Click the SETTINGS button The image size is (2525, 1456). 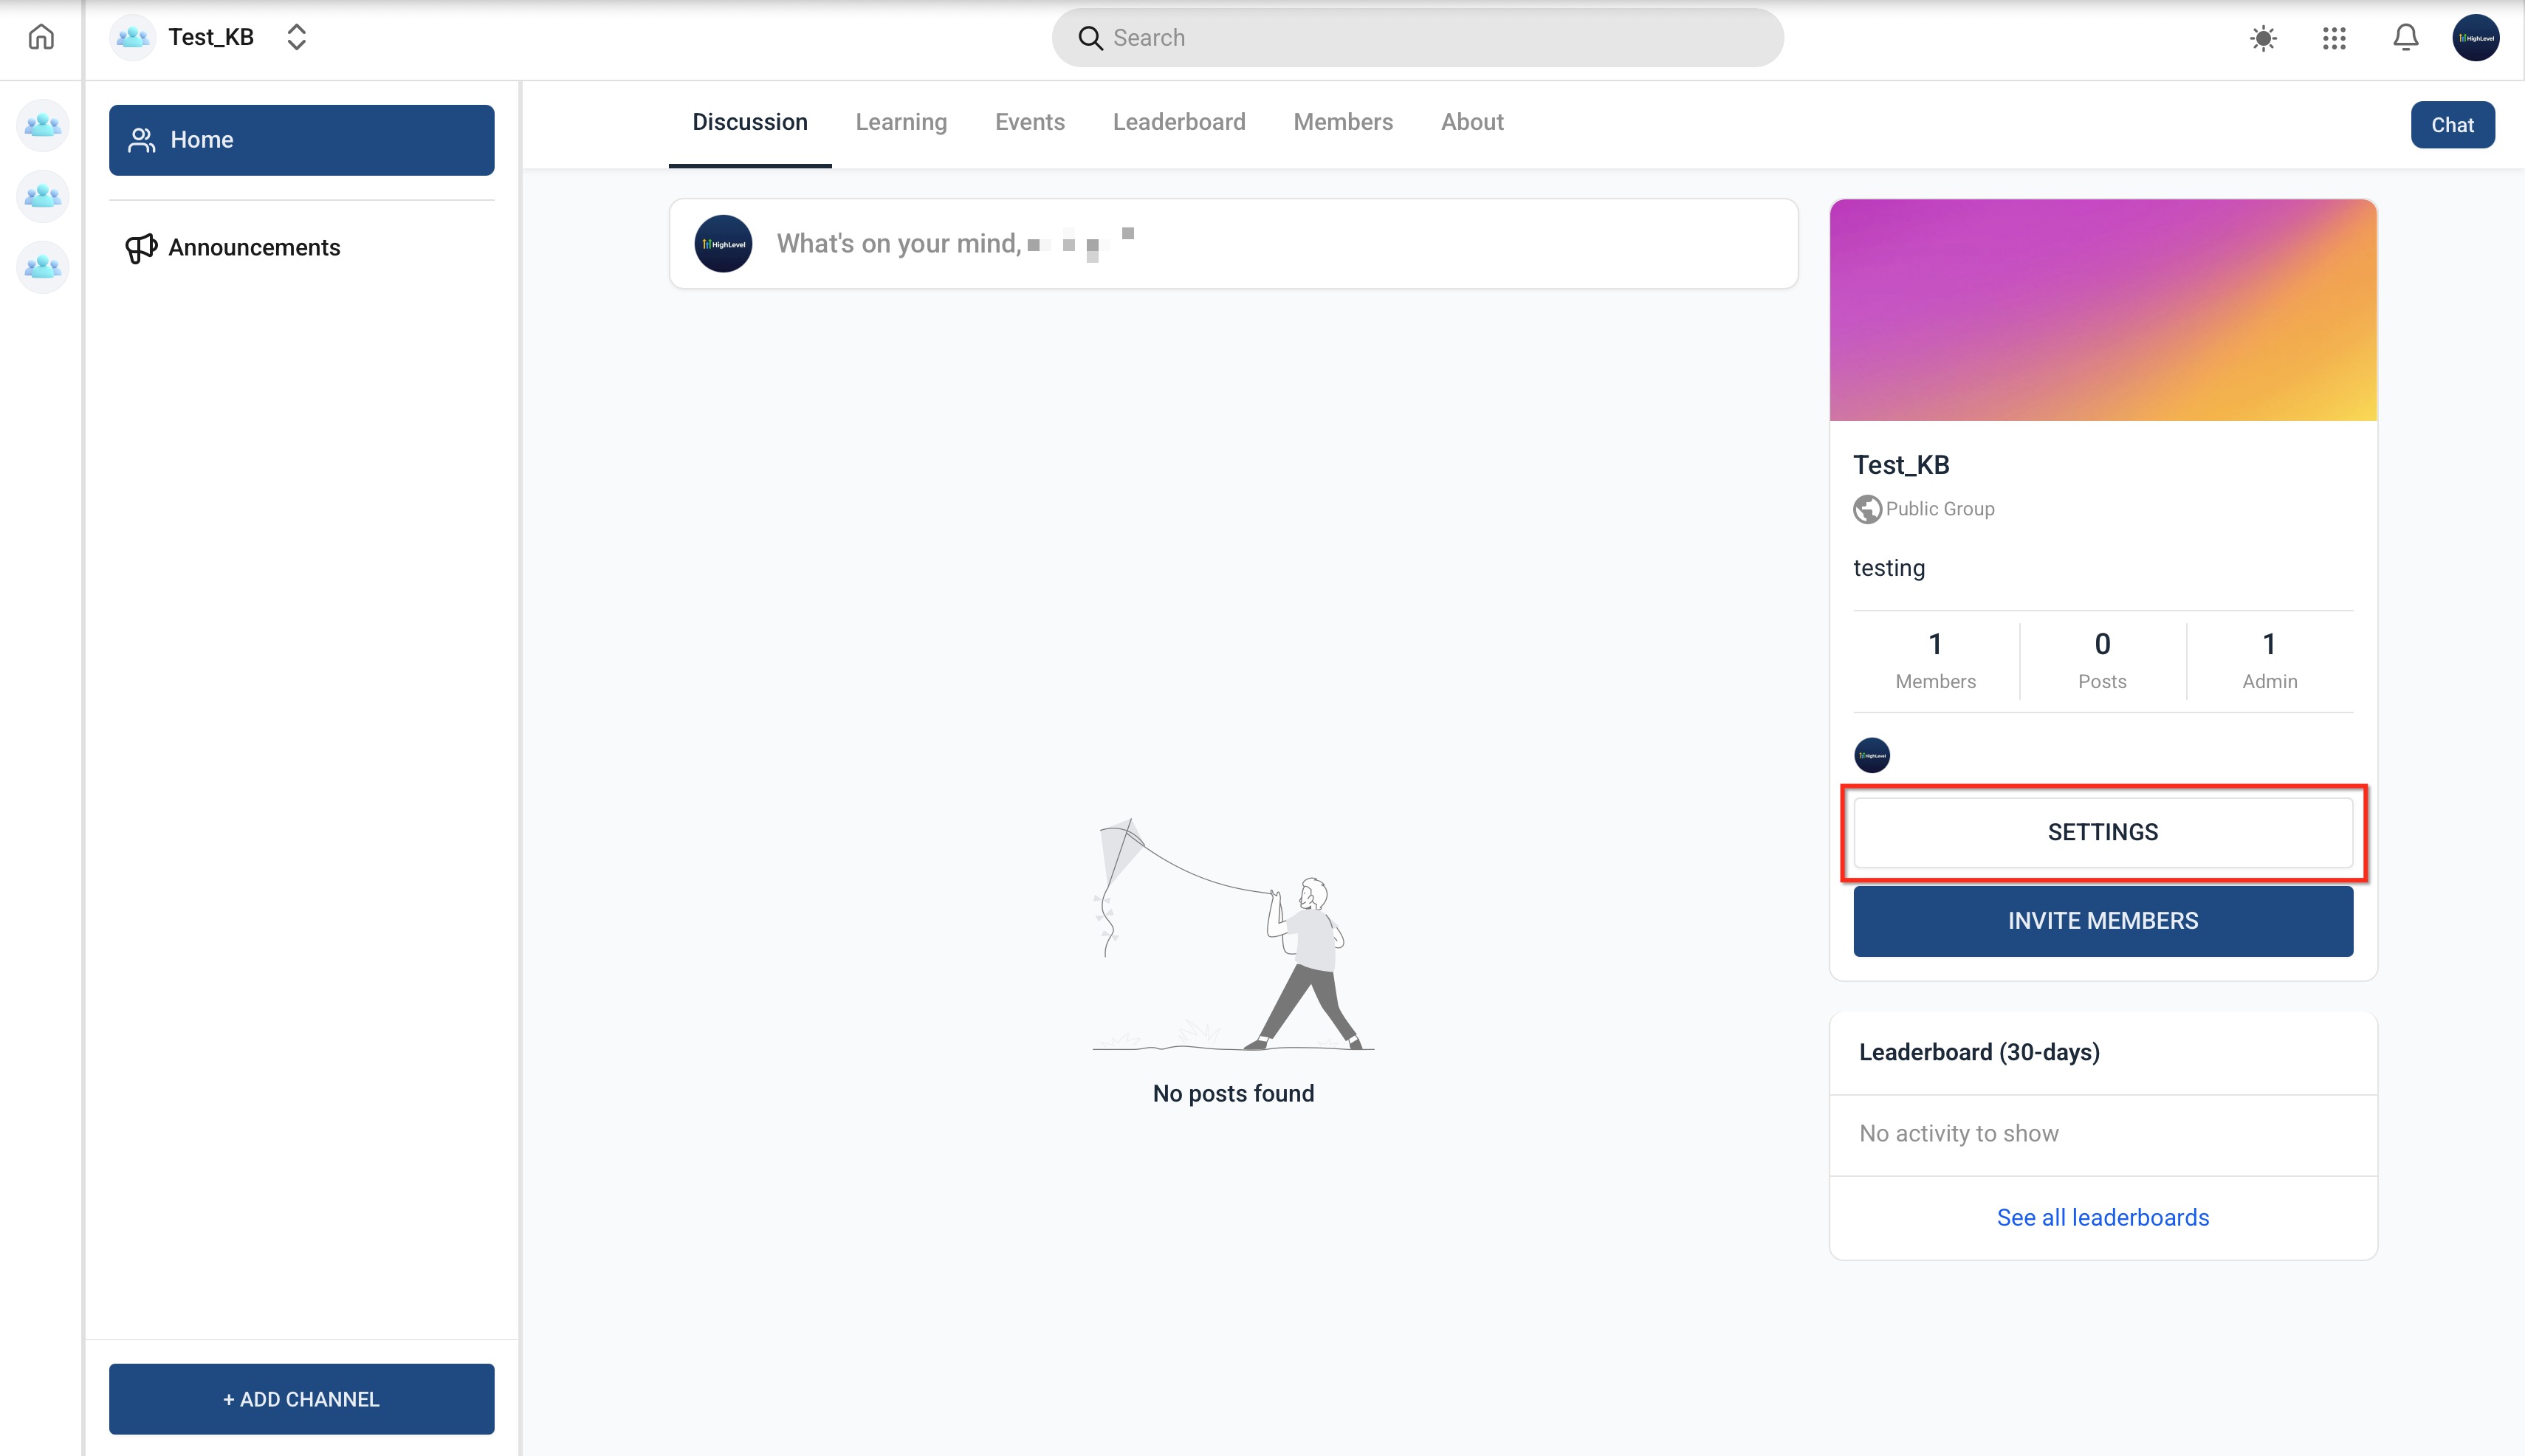(2102, 832)
